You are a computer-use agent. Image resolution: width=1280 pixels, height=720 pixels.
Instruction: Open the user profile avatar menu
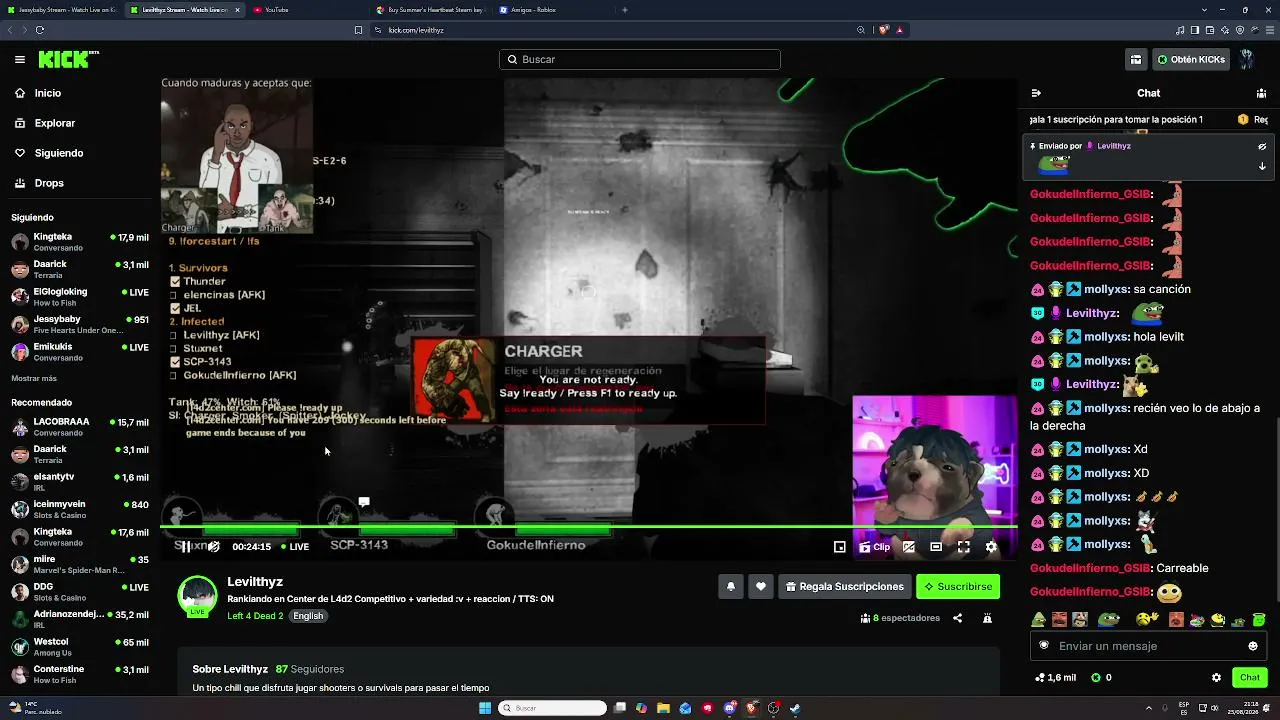(x=1246, y=60)
